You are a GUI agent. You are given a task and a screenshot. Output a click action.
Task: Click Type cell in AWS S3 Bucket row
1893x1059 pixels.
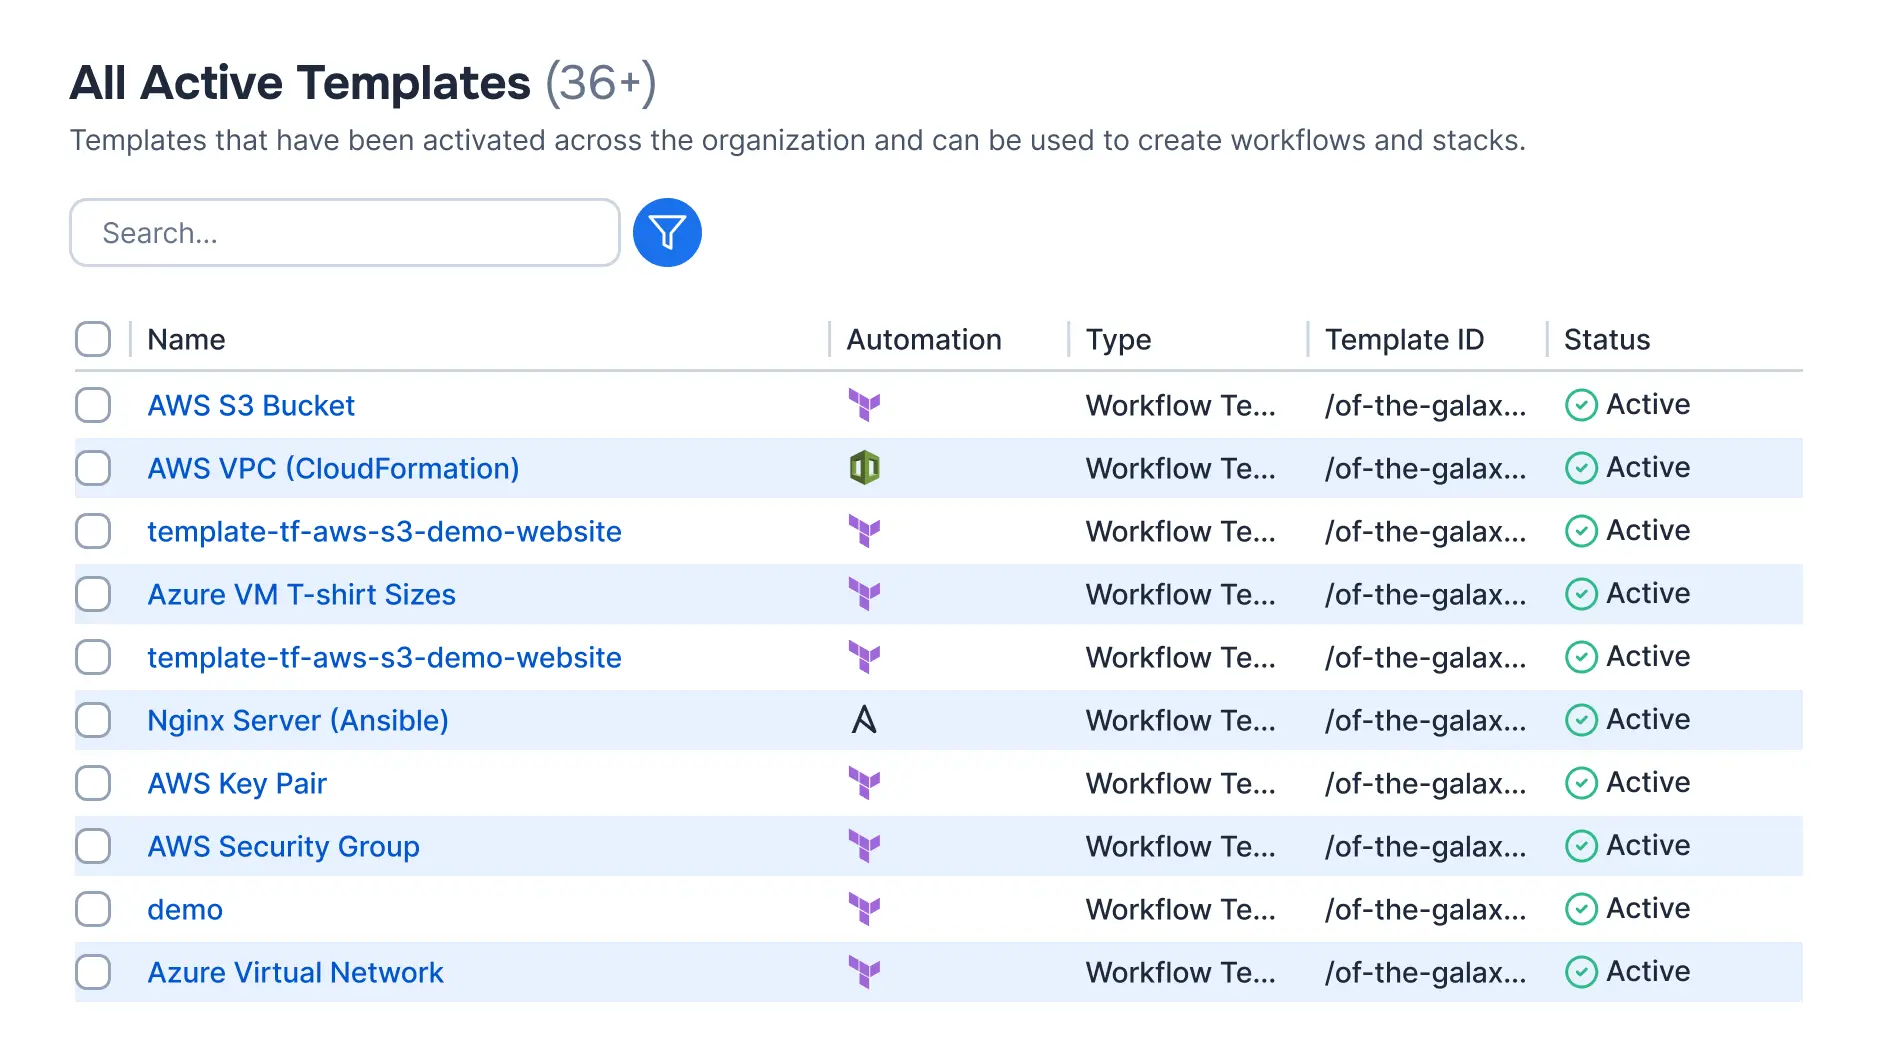click(1181, 405)
